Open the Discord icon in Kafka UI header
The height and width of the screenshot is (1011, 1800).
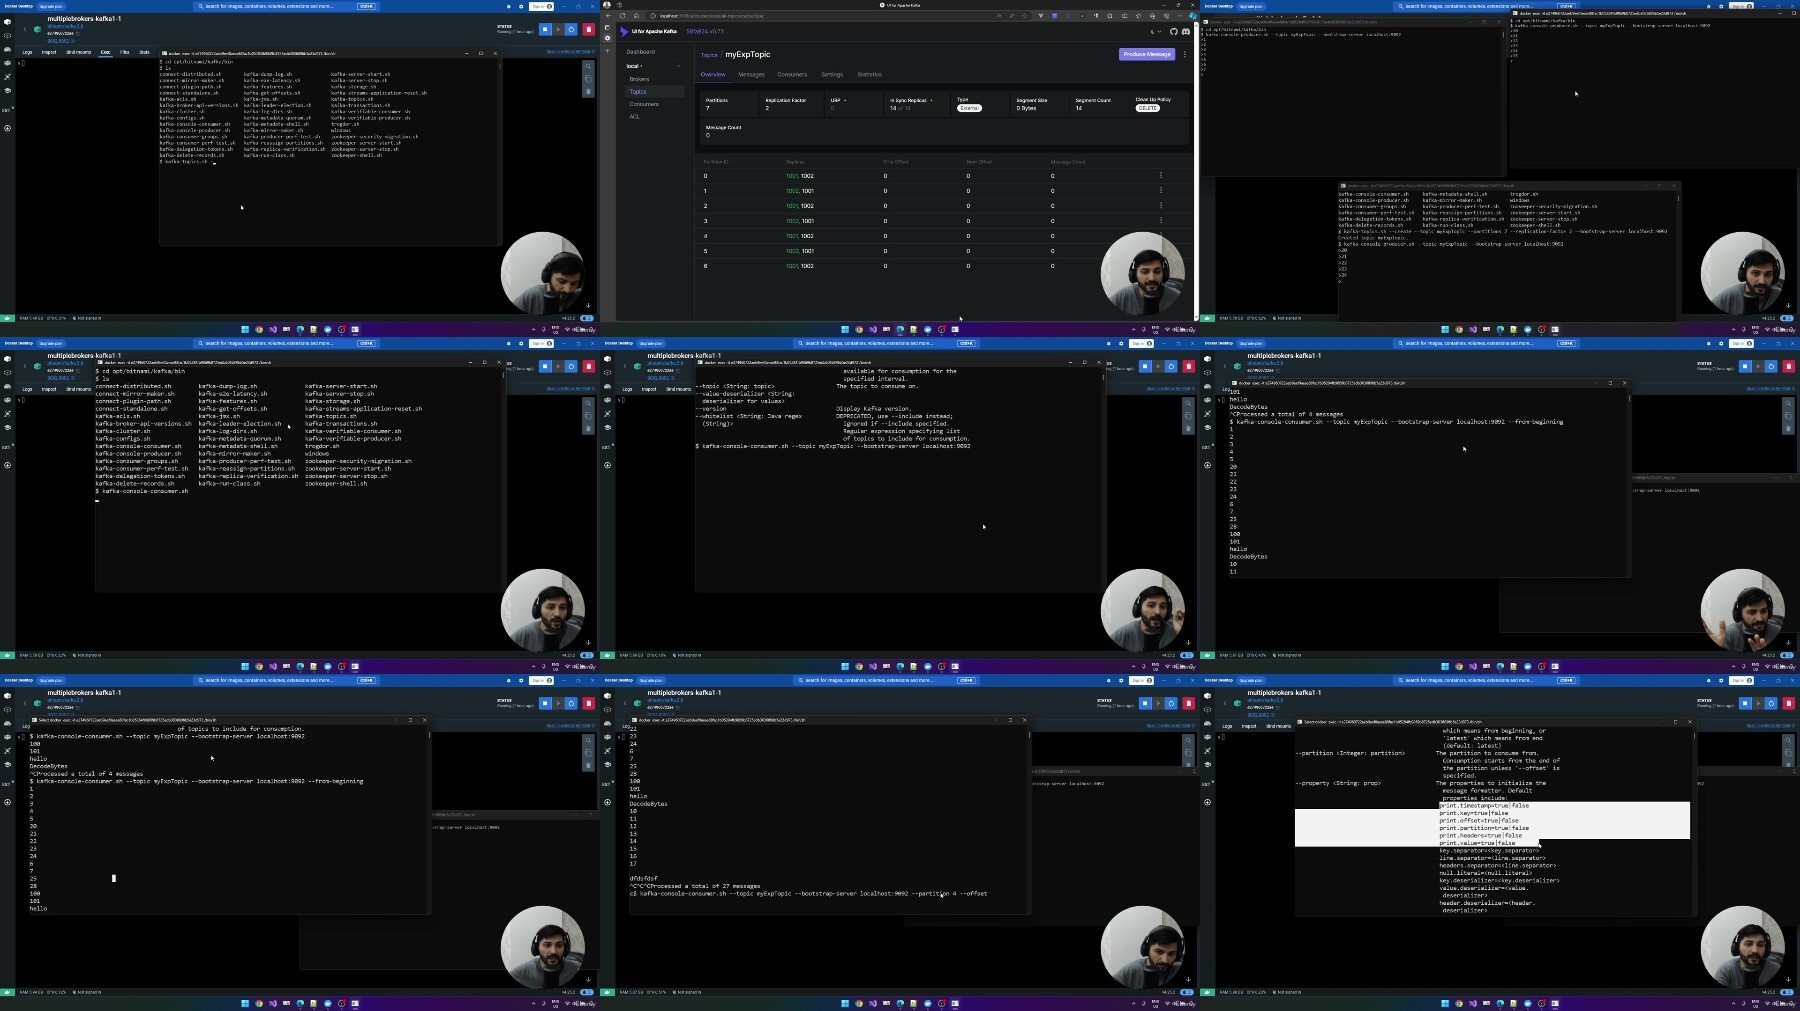pyautogui.click(x=1186, y=31)
